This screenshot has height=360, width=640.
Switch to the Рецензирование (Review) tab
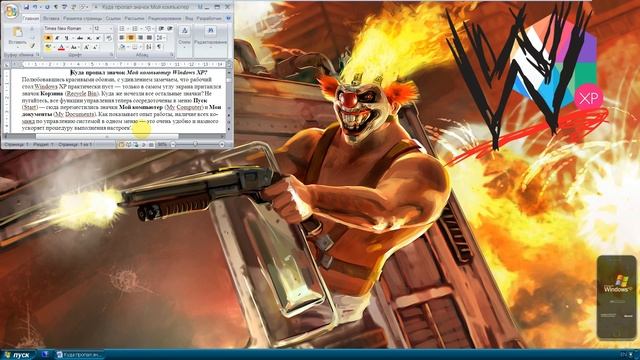[164, 18]
